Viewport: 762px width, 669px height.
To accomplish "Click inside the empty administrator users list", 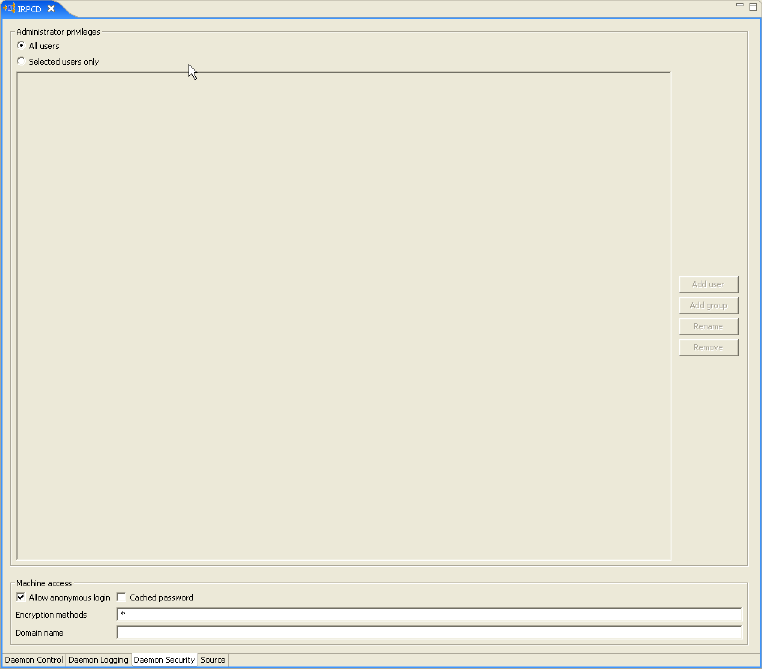I will pyautogui.click(x=343, y=315).
